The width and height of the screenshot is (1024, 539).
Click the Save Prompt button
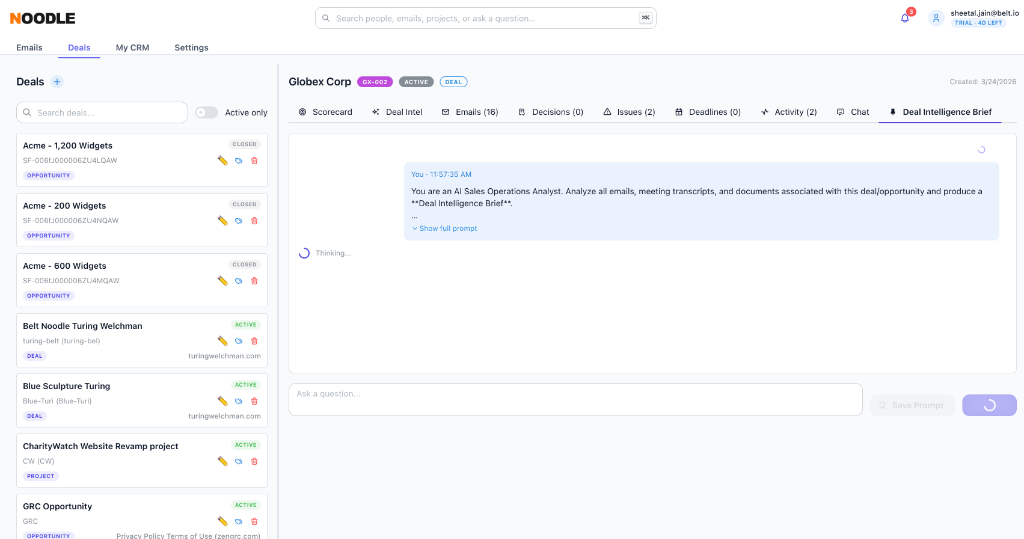pyautogui.click(x=912, y=406)
